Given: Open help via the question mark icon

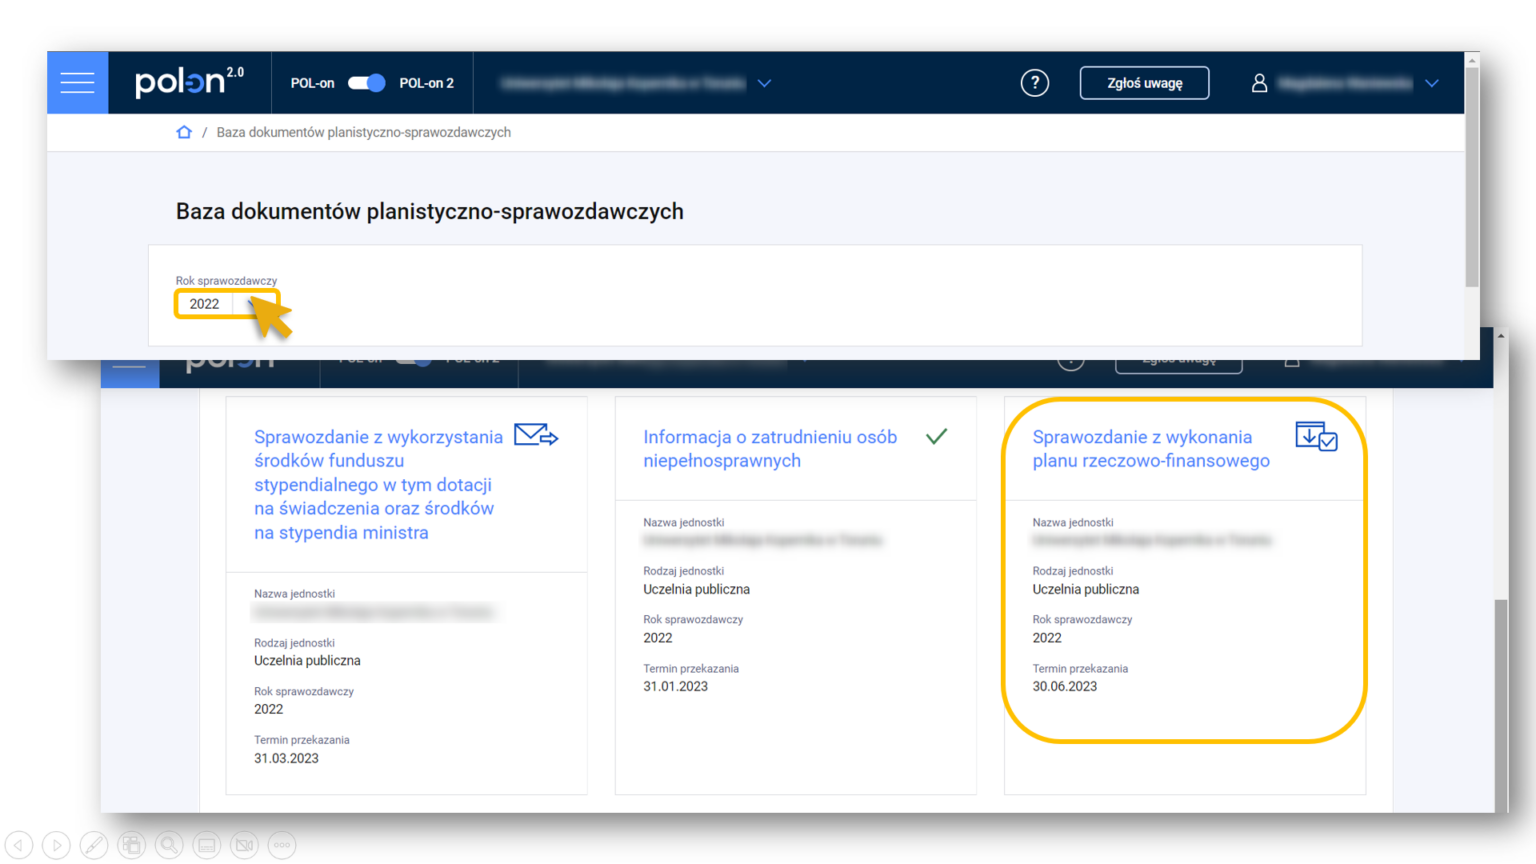Looking at the screenshot, I should 1035,83.
